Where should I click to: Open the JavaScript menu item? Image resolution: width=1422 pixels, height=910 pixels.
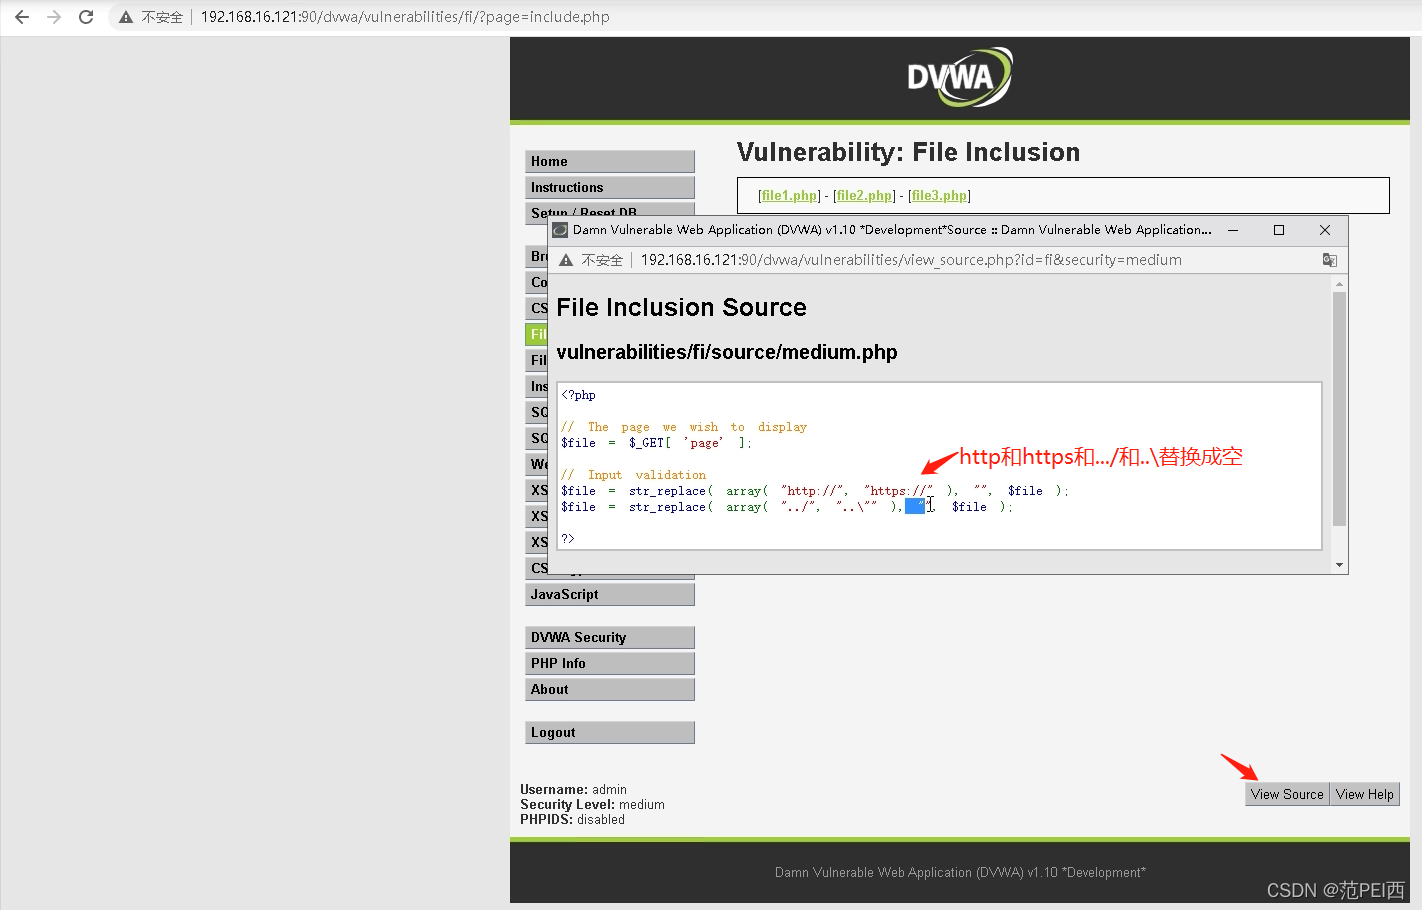pyautogui.click(x=610, y=594)
